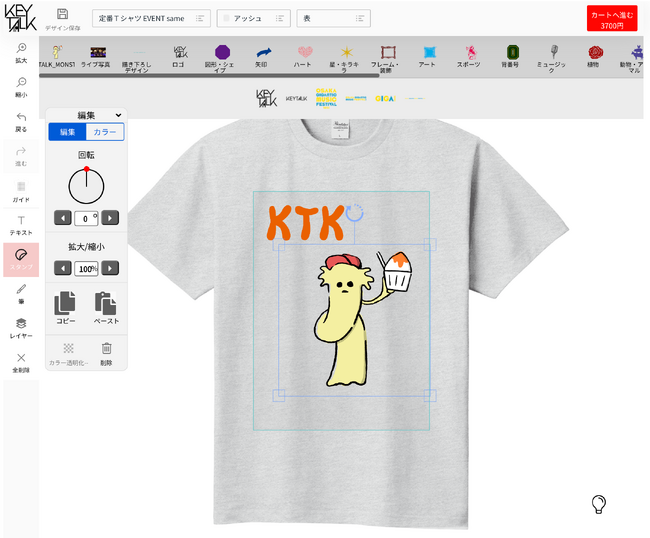Increase rotation with right arrow
This screenshot has width=650, height=538.
pos(110,218)
